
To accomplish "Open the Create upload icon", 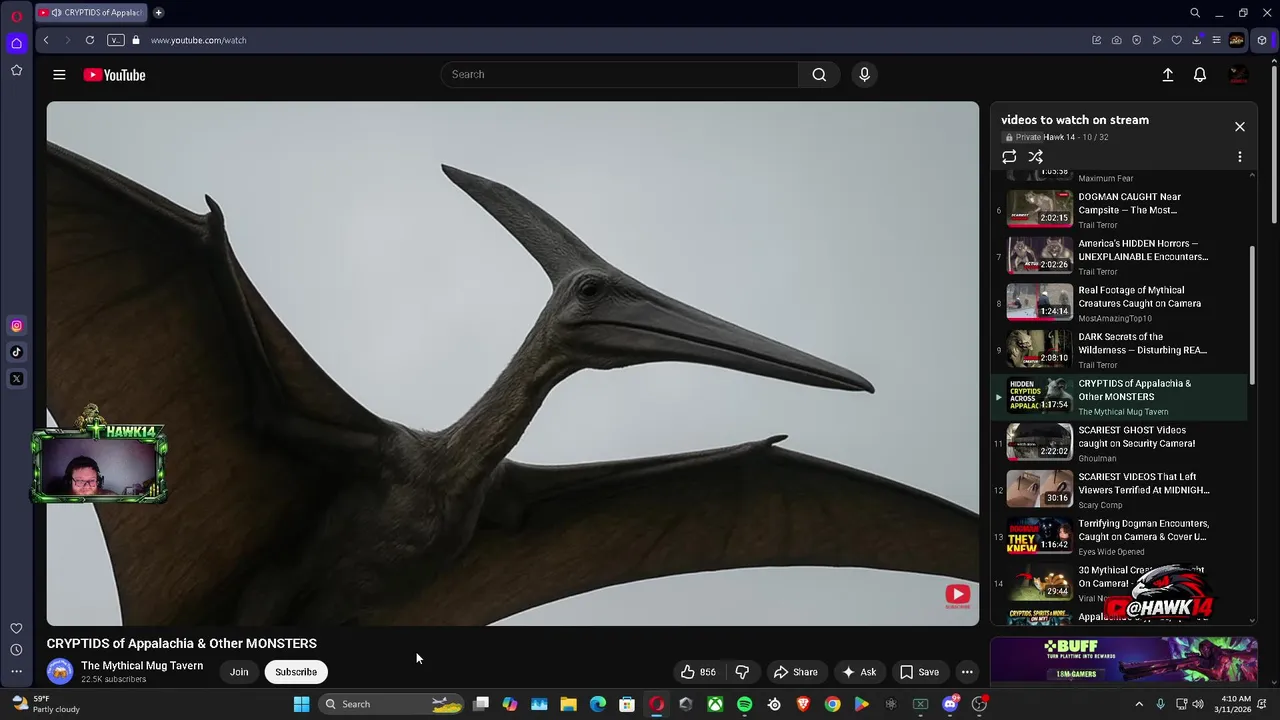I will coord(1167,75).
